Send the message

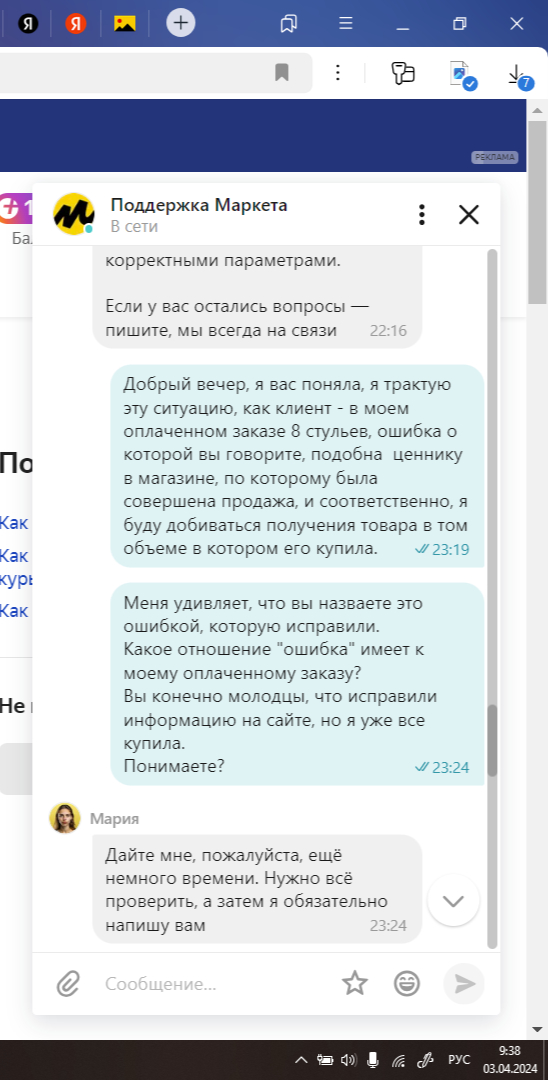464,984
